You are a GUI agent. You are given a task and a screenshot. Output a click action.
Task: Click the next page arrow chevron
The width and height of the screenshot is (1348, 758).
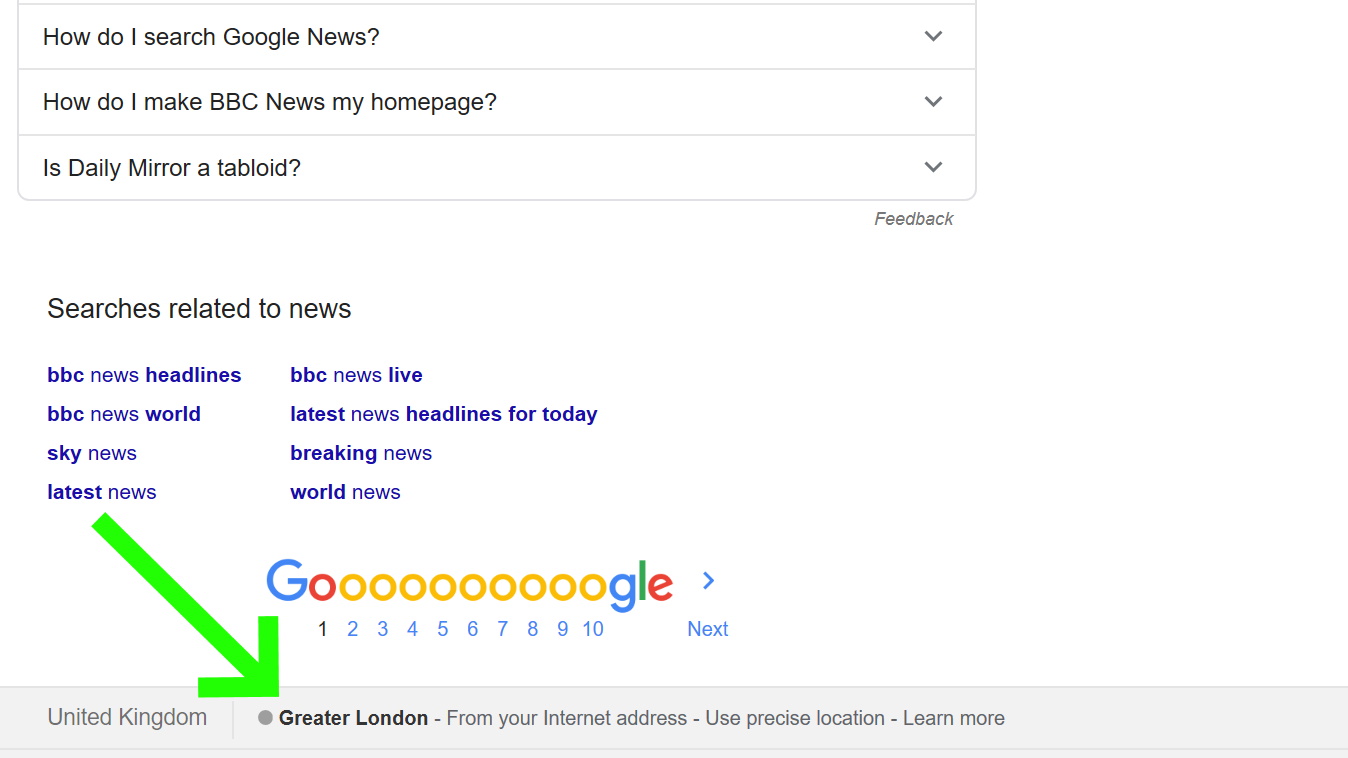708,581
